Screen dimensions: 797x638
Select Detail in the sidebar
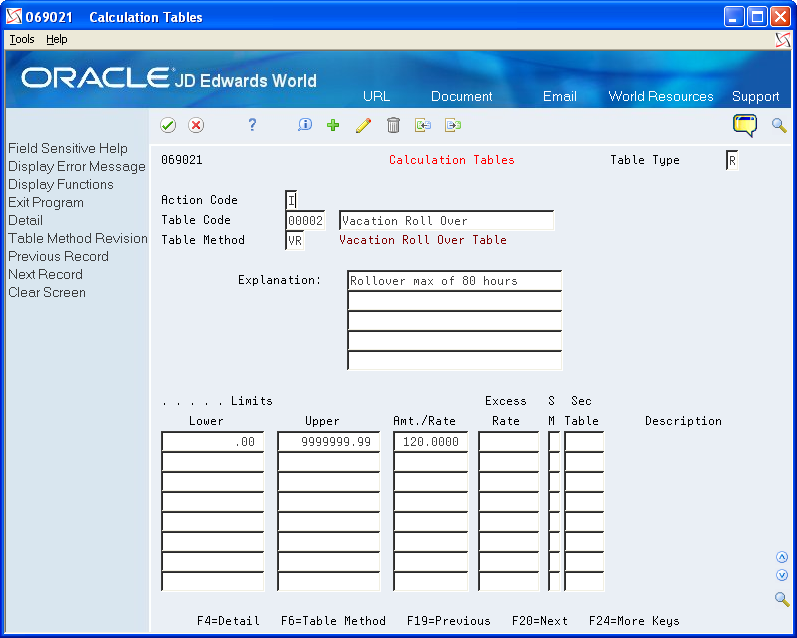coord(25,221)
